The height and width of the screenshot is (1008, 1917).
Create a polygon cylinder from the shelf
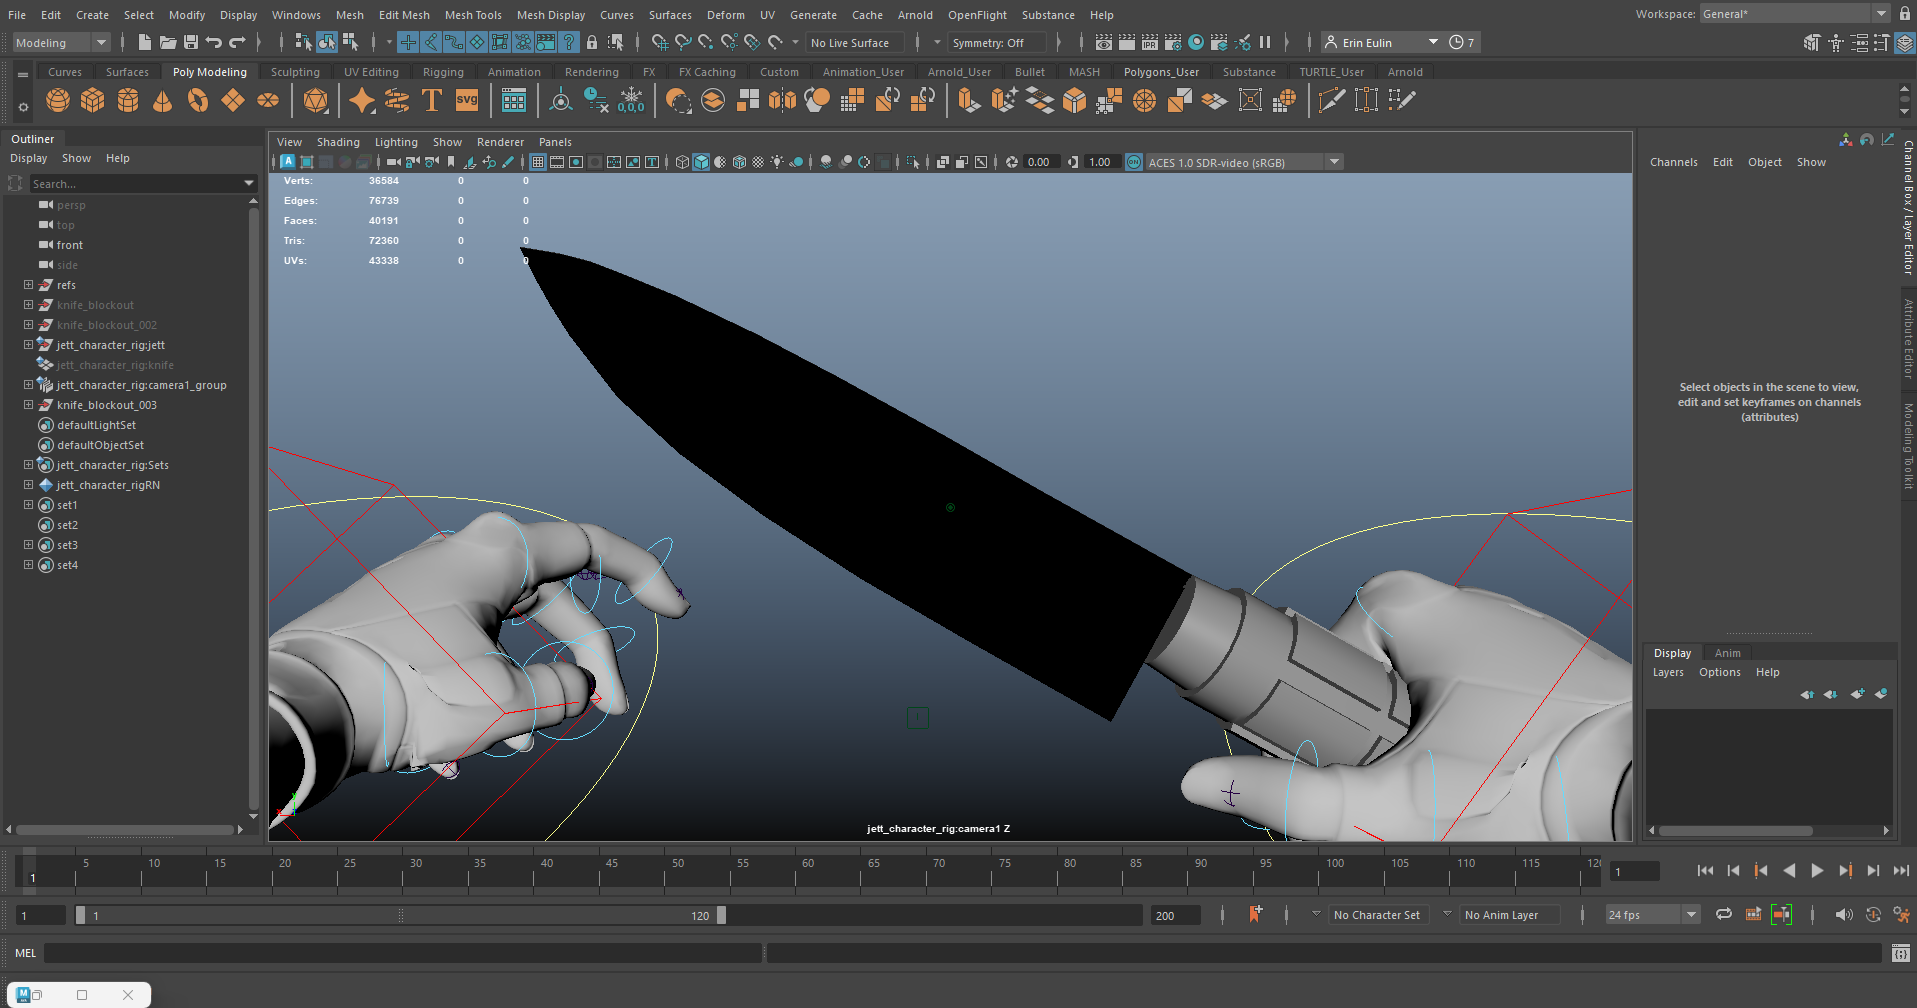click(128, 100)
